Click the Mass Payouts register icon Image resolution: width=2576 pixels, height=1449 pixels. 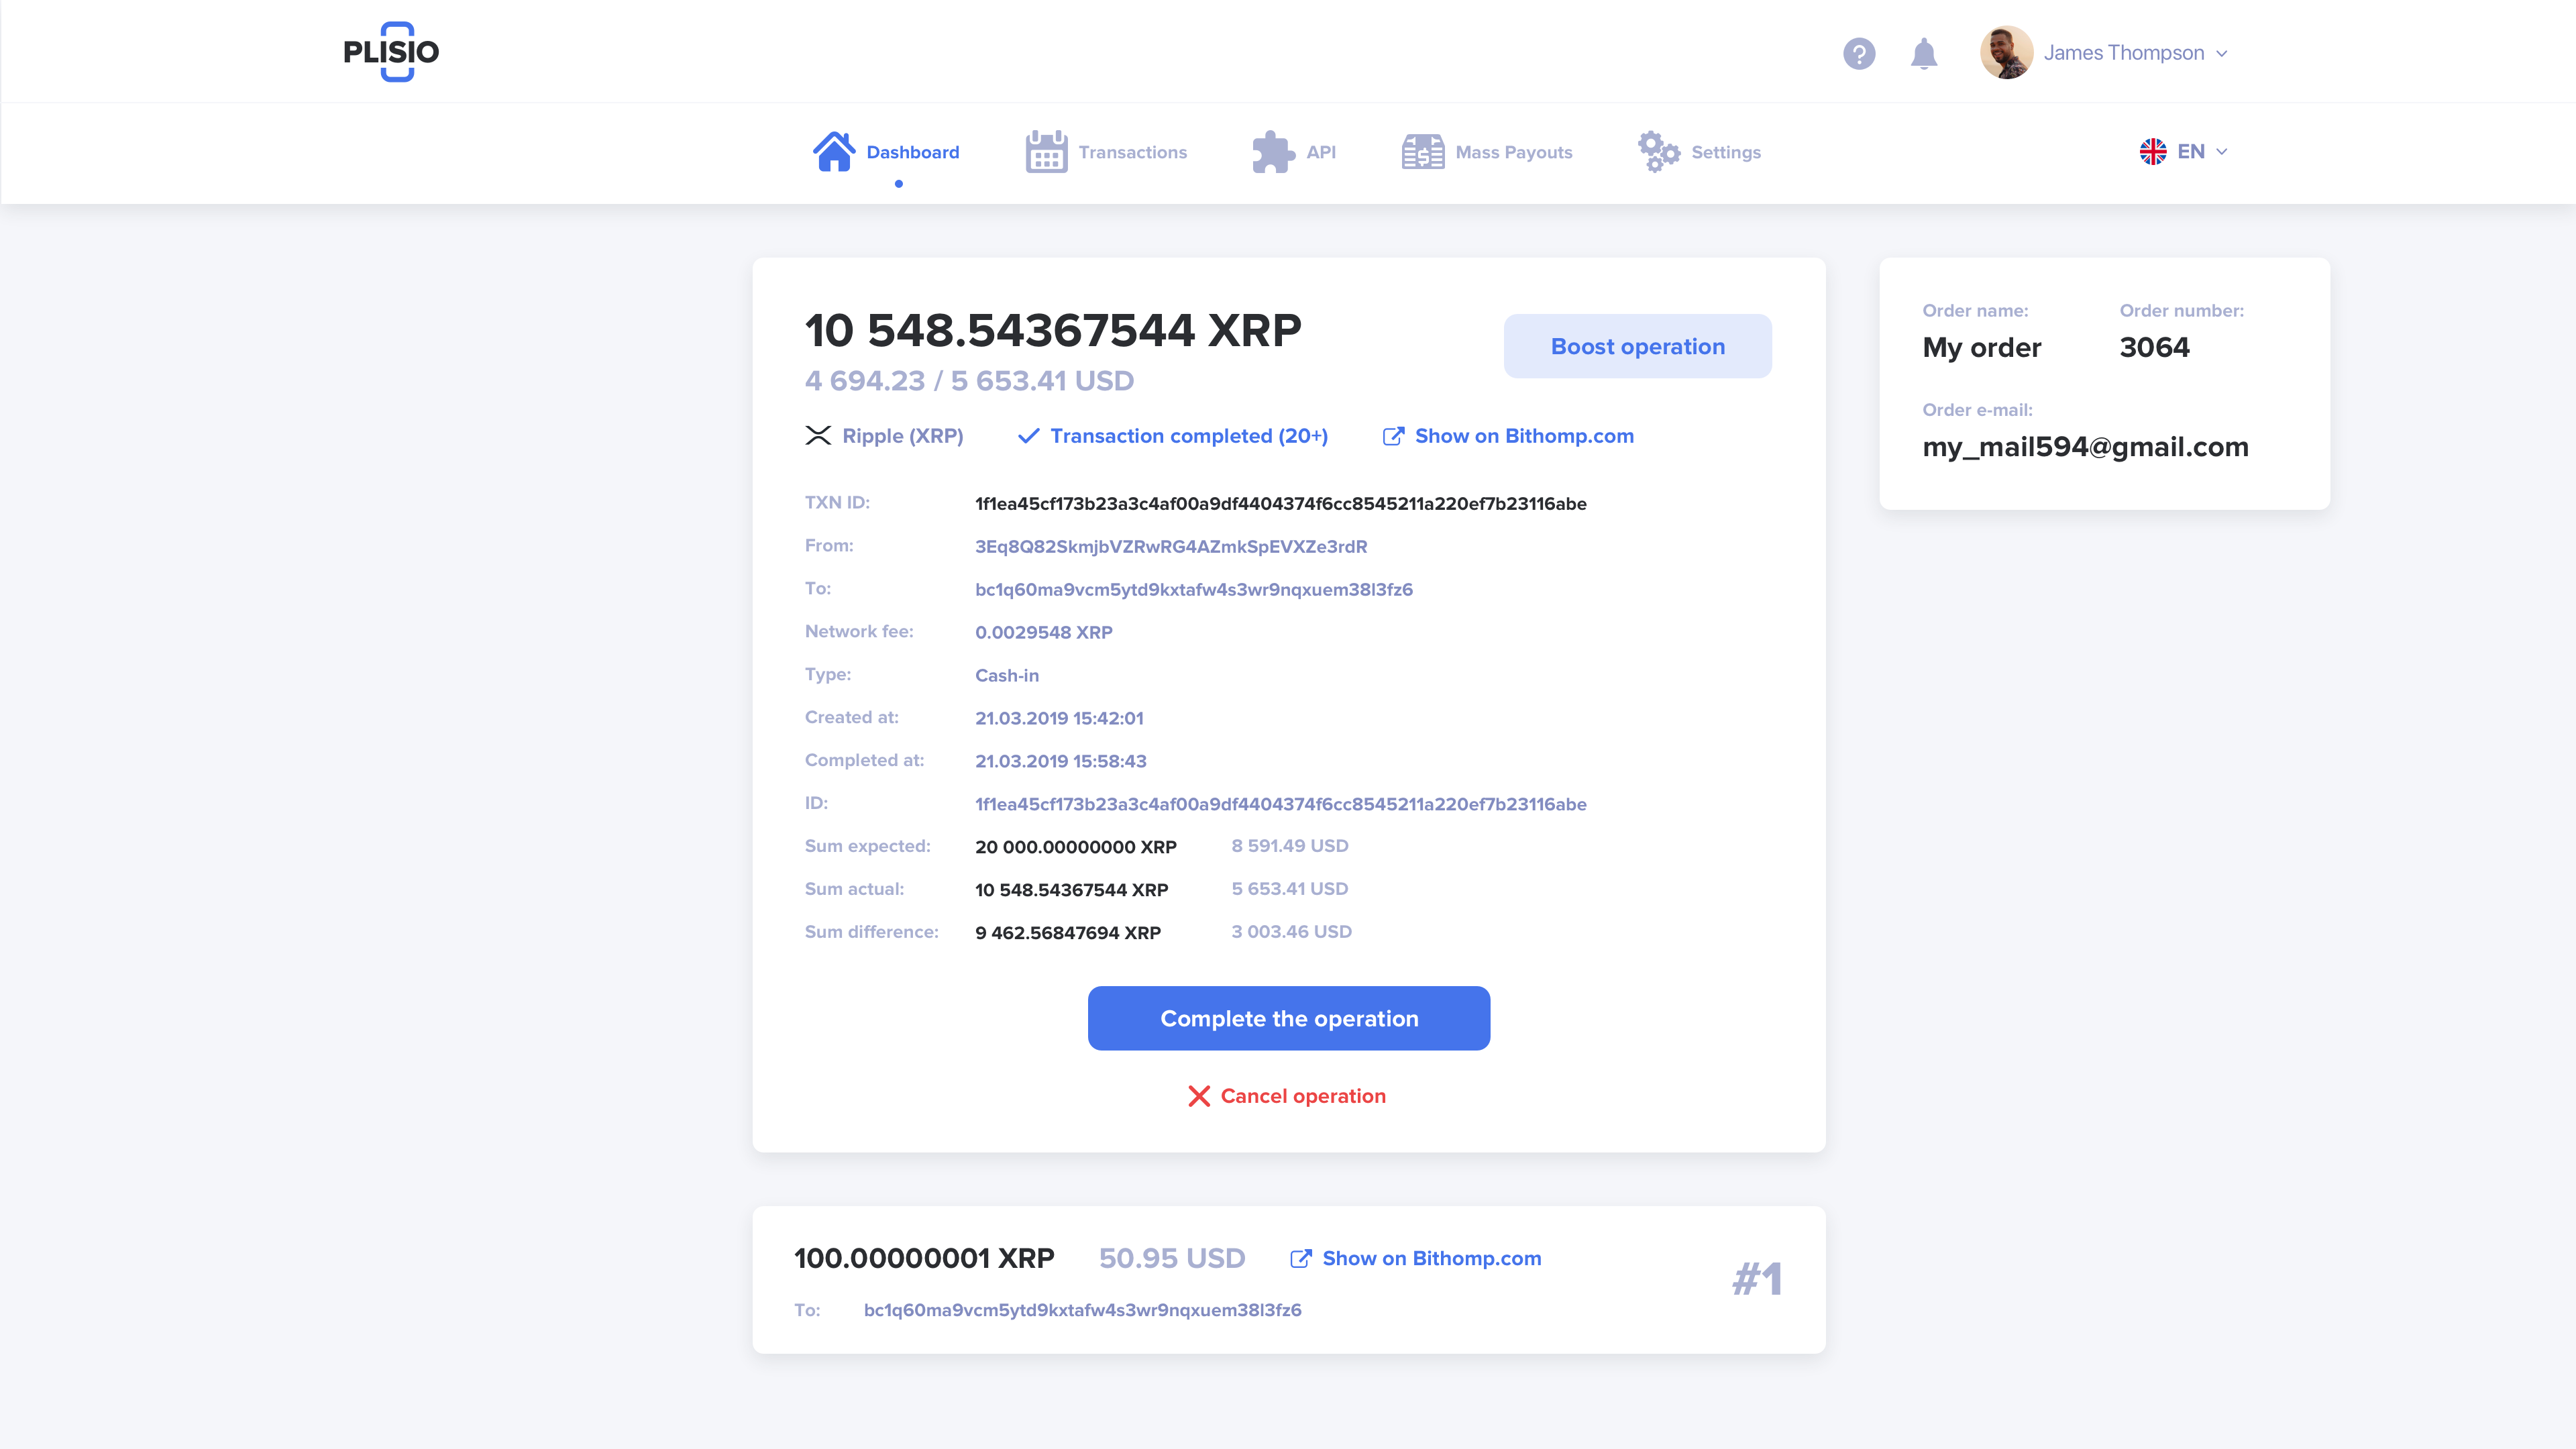coord(1422,150)
